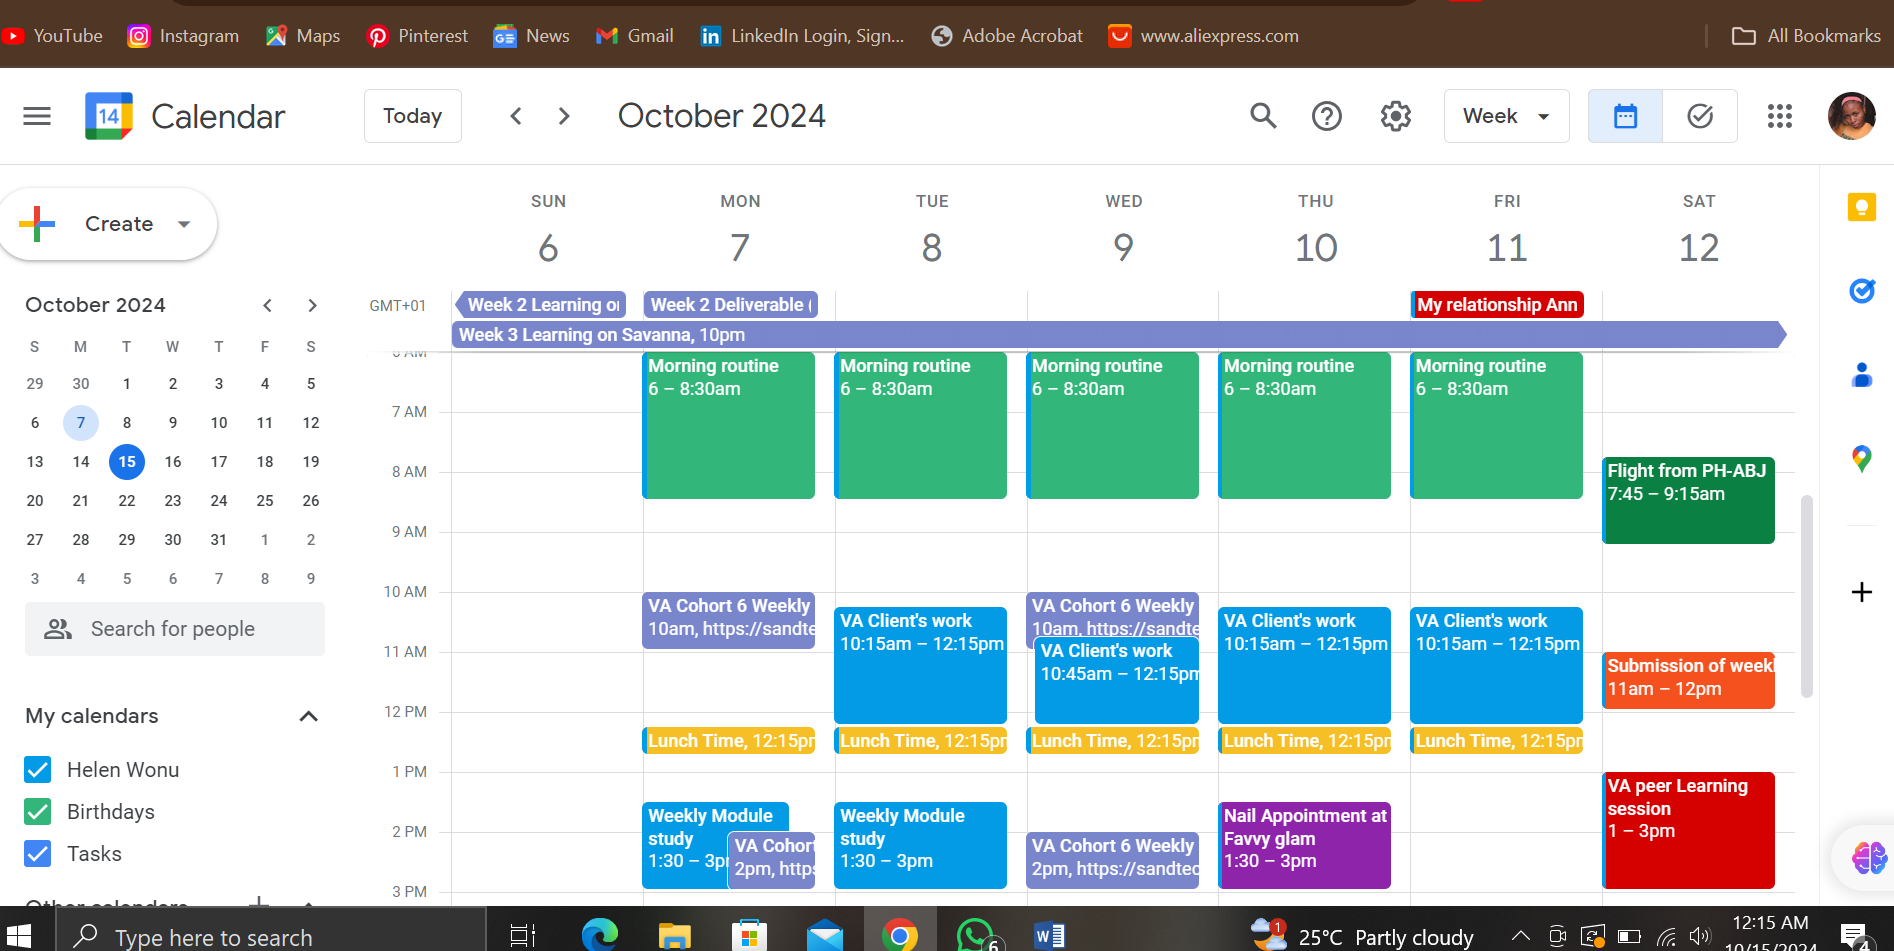Open the Support help icon
Screen dimensions: 1894x951
[1326, 116]
